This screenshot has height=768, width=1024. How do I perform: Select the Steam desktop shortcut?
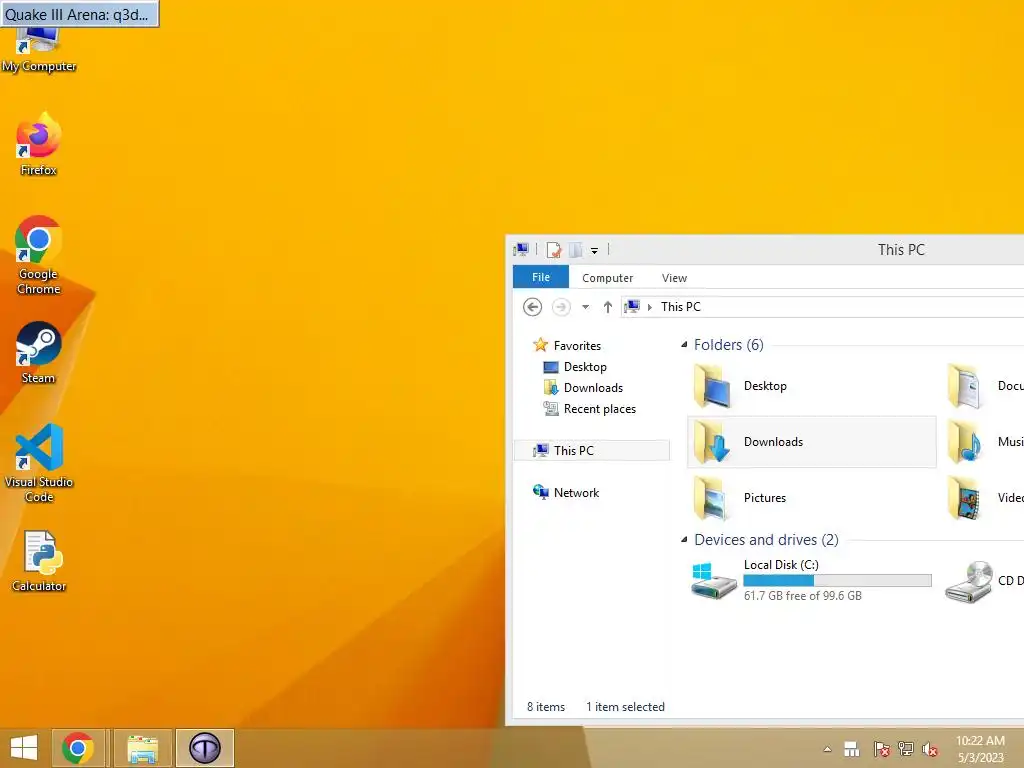[x=39, y=352]
